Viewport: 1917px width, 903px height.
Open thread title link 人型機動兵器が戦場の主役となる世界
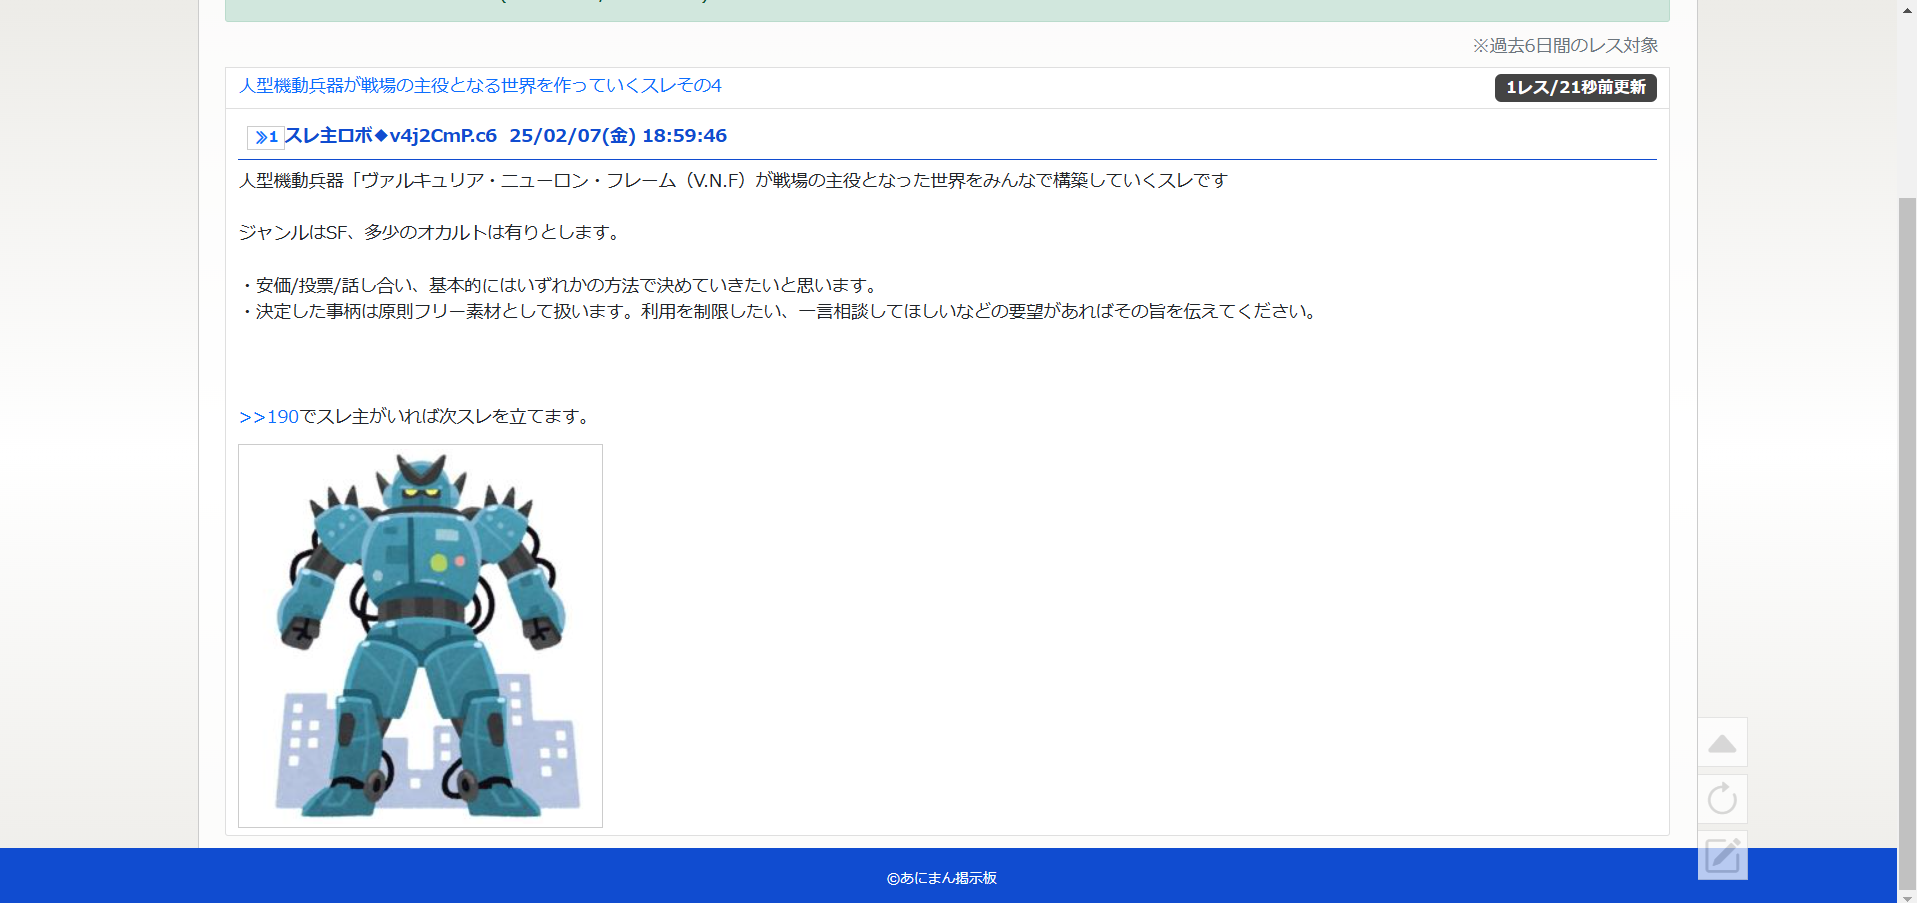point(480,86)
